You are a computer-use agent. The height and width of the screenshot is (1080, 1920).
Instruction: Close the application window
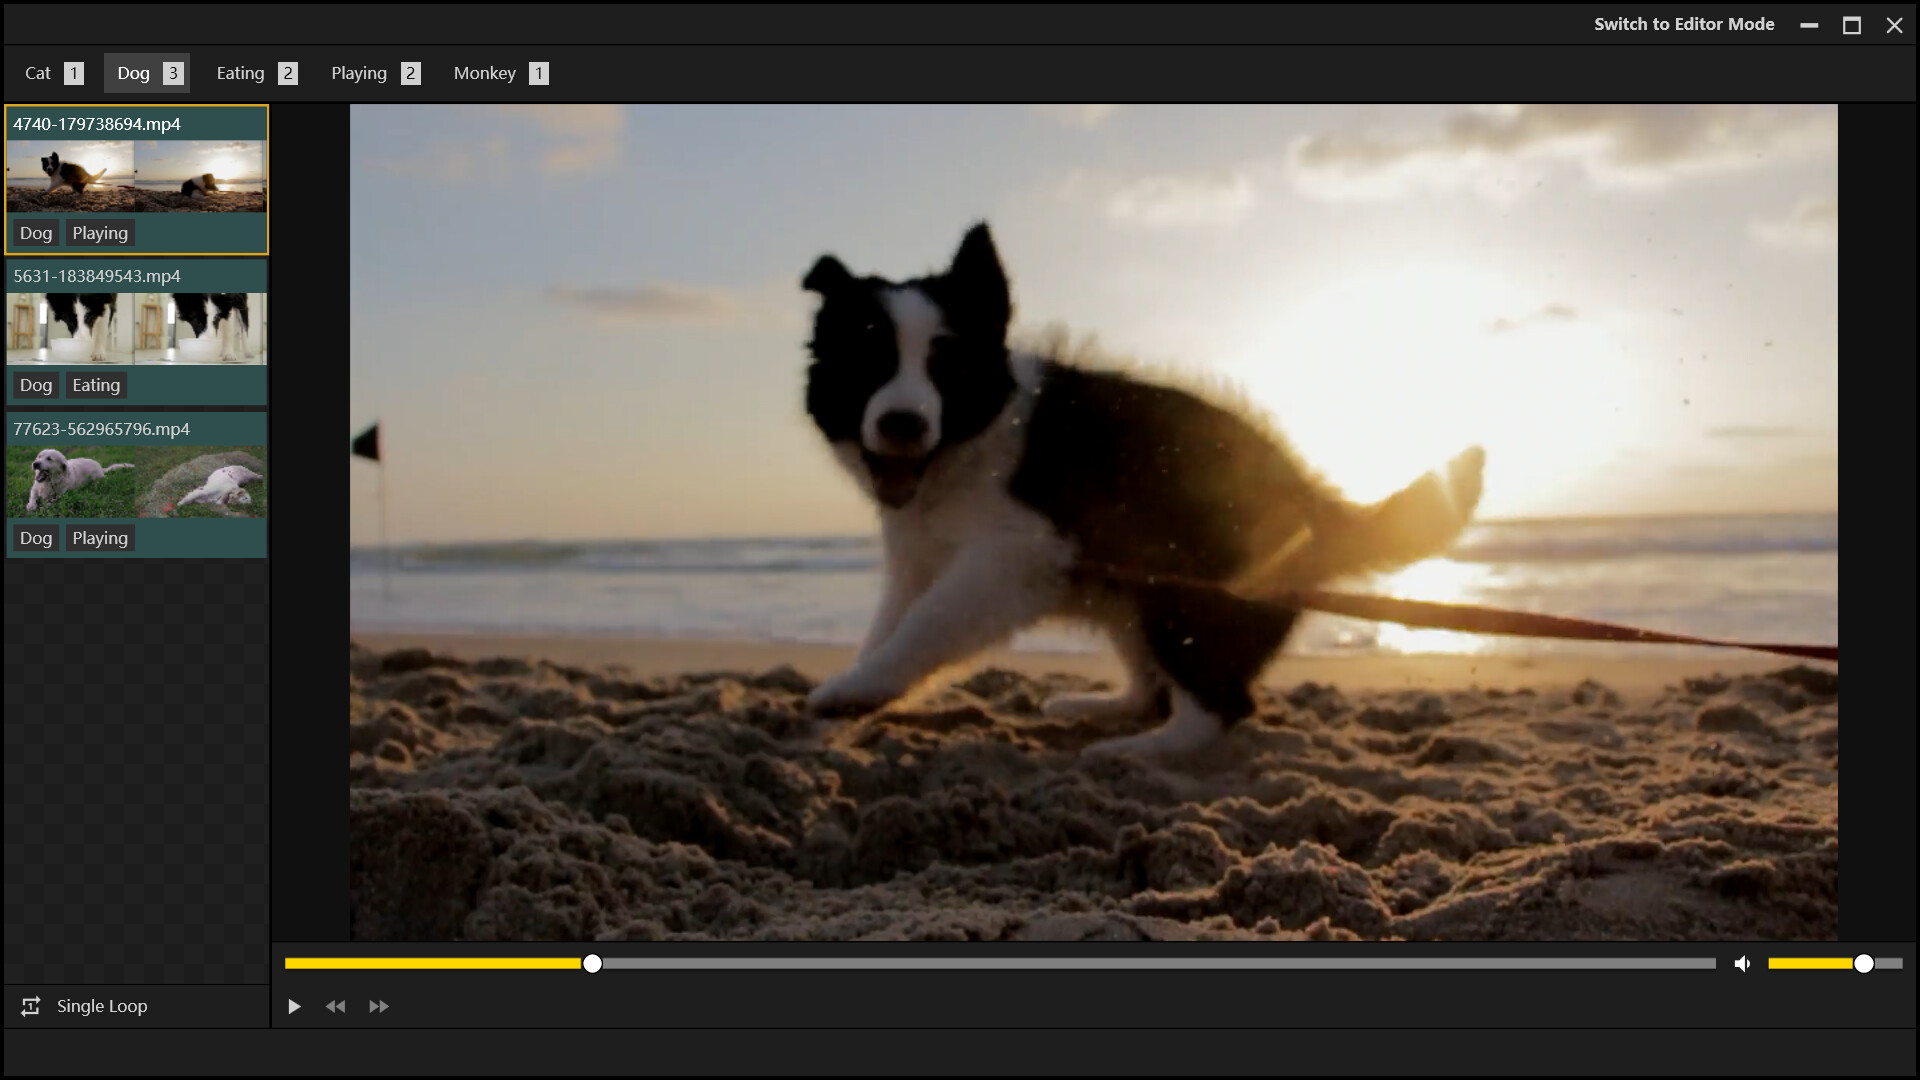point(1895,25)
